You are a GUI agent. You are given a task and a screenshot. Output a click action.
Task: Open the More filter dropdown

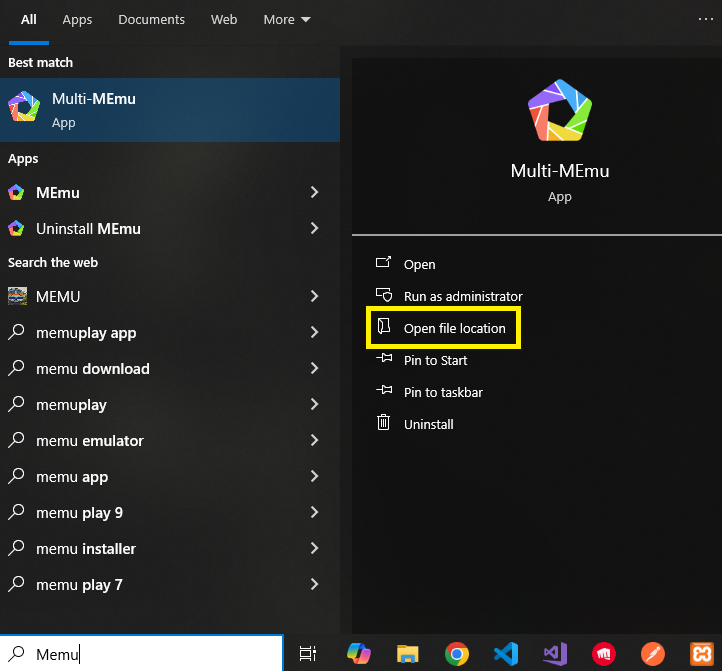click(286, 20)
